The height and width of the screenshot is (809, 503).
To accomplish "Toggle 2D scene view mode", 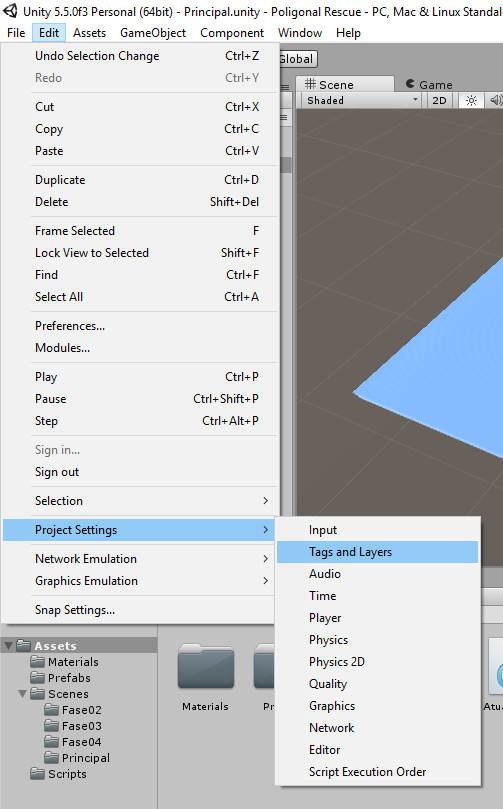I will tap(440, 101).
